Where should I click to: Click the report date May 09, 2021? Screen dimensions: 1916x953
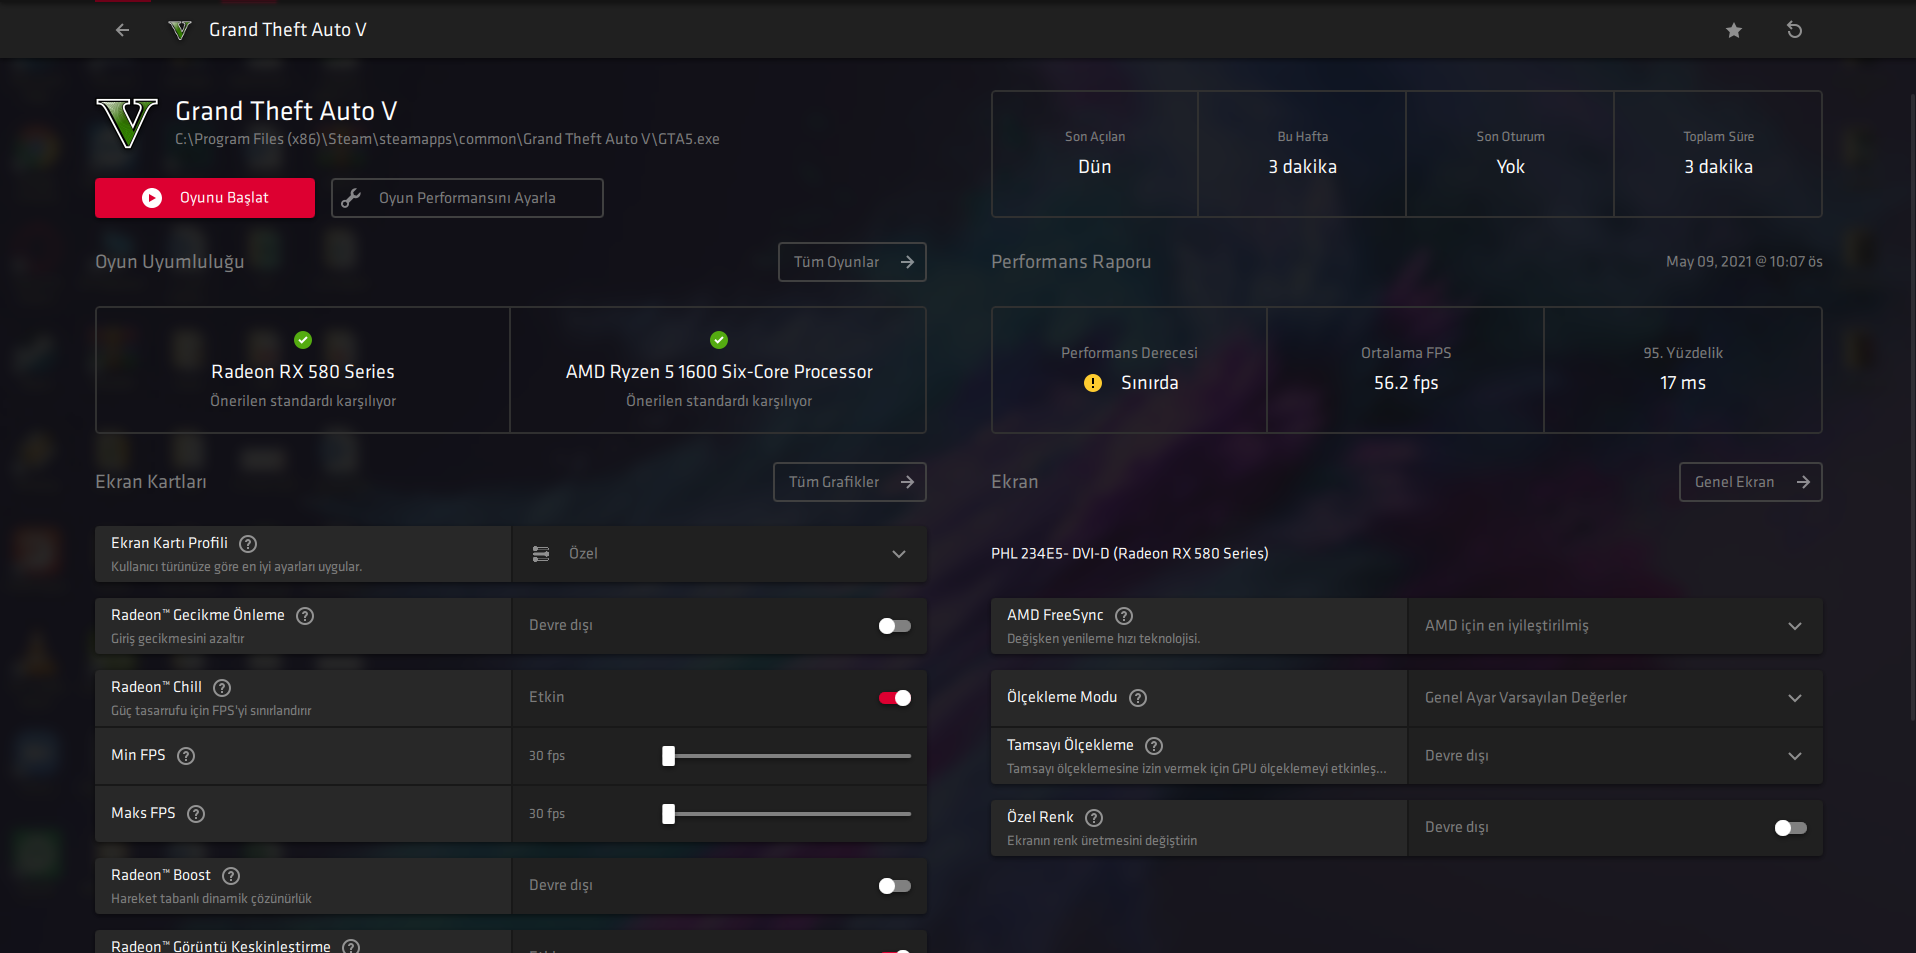(x=1744, y=262)
